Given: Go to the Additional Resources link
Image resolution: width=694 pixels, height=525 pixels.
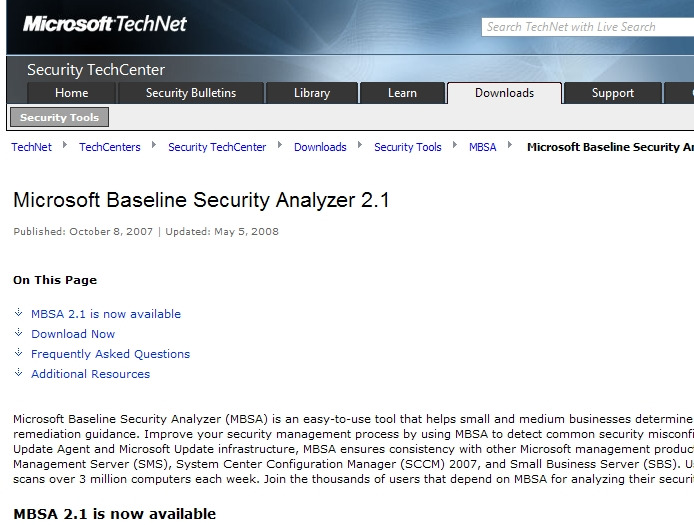Looking at the screenshot, I should [x=90, y=374].
